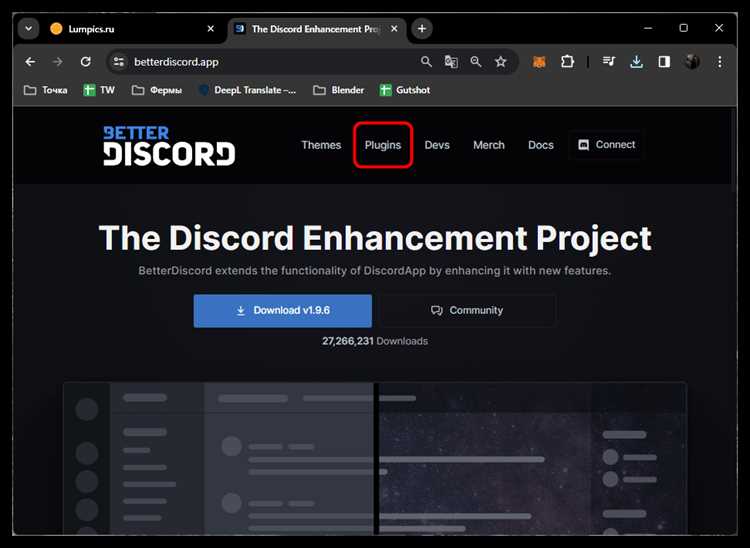Image resolution: width=750 pixels, height=548 pixels.
Task: Click the BetterDiscord logo
Action: point(169,146)
